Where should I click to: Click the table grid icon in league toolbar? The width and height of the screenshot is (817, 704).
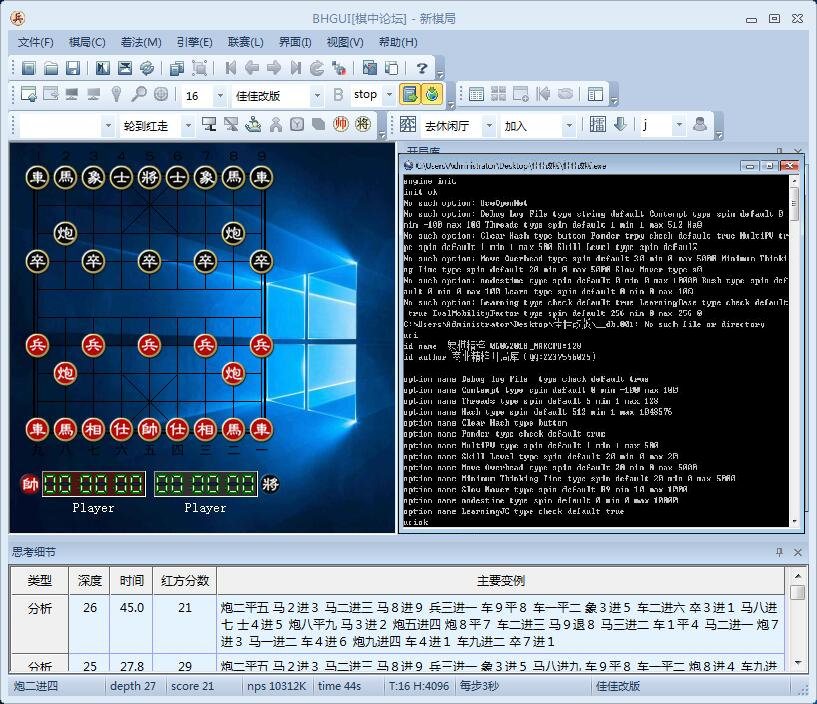pos(476,94)
